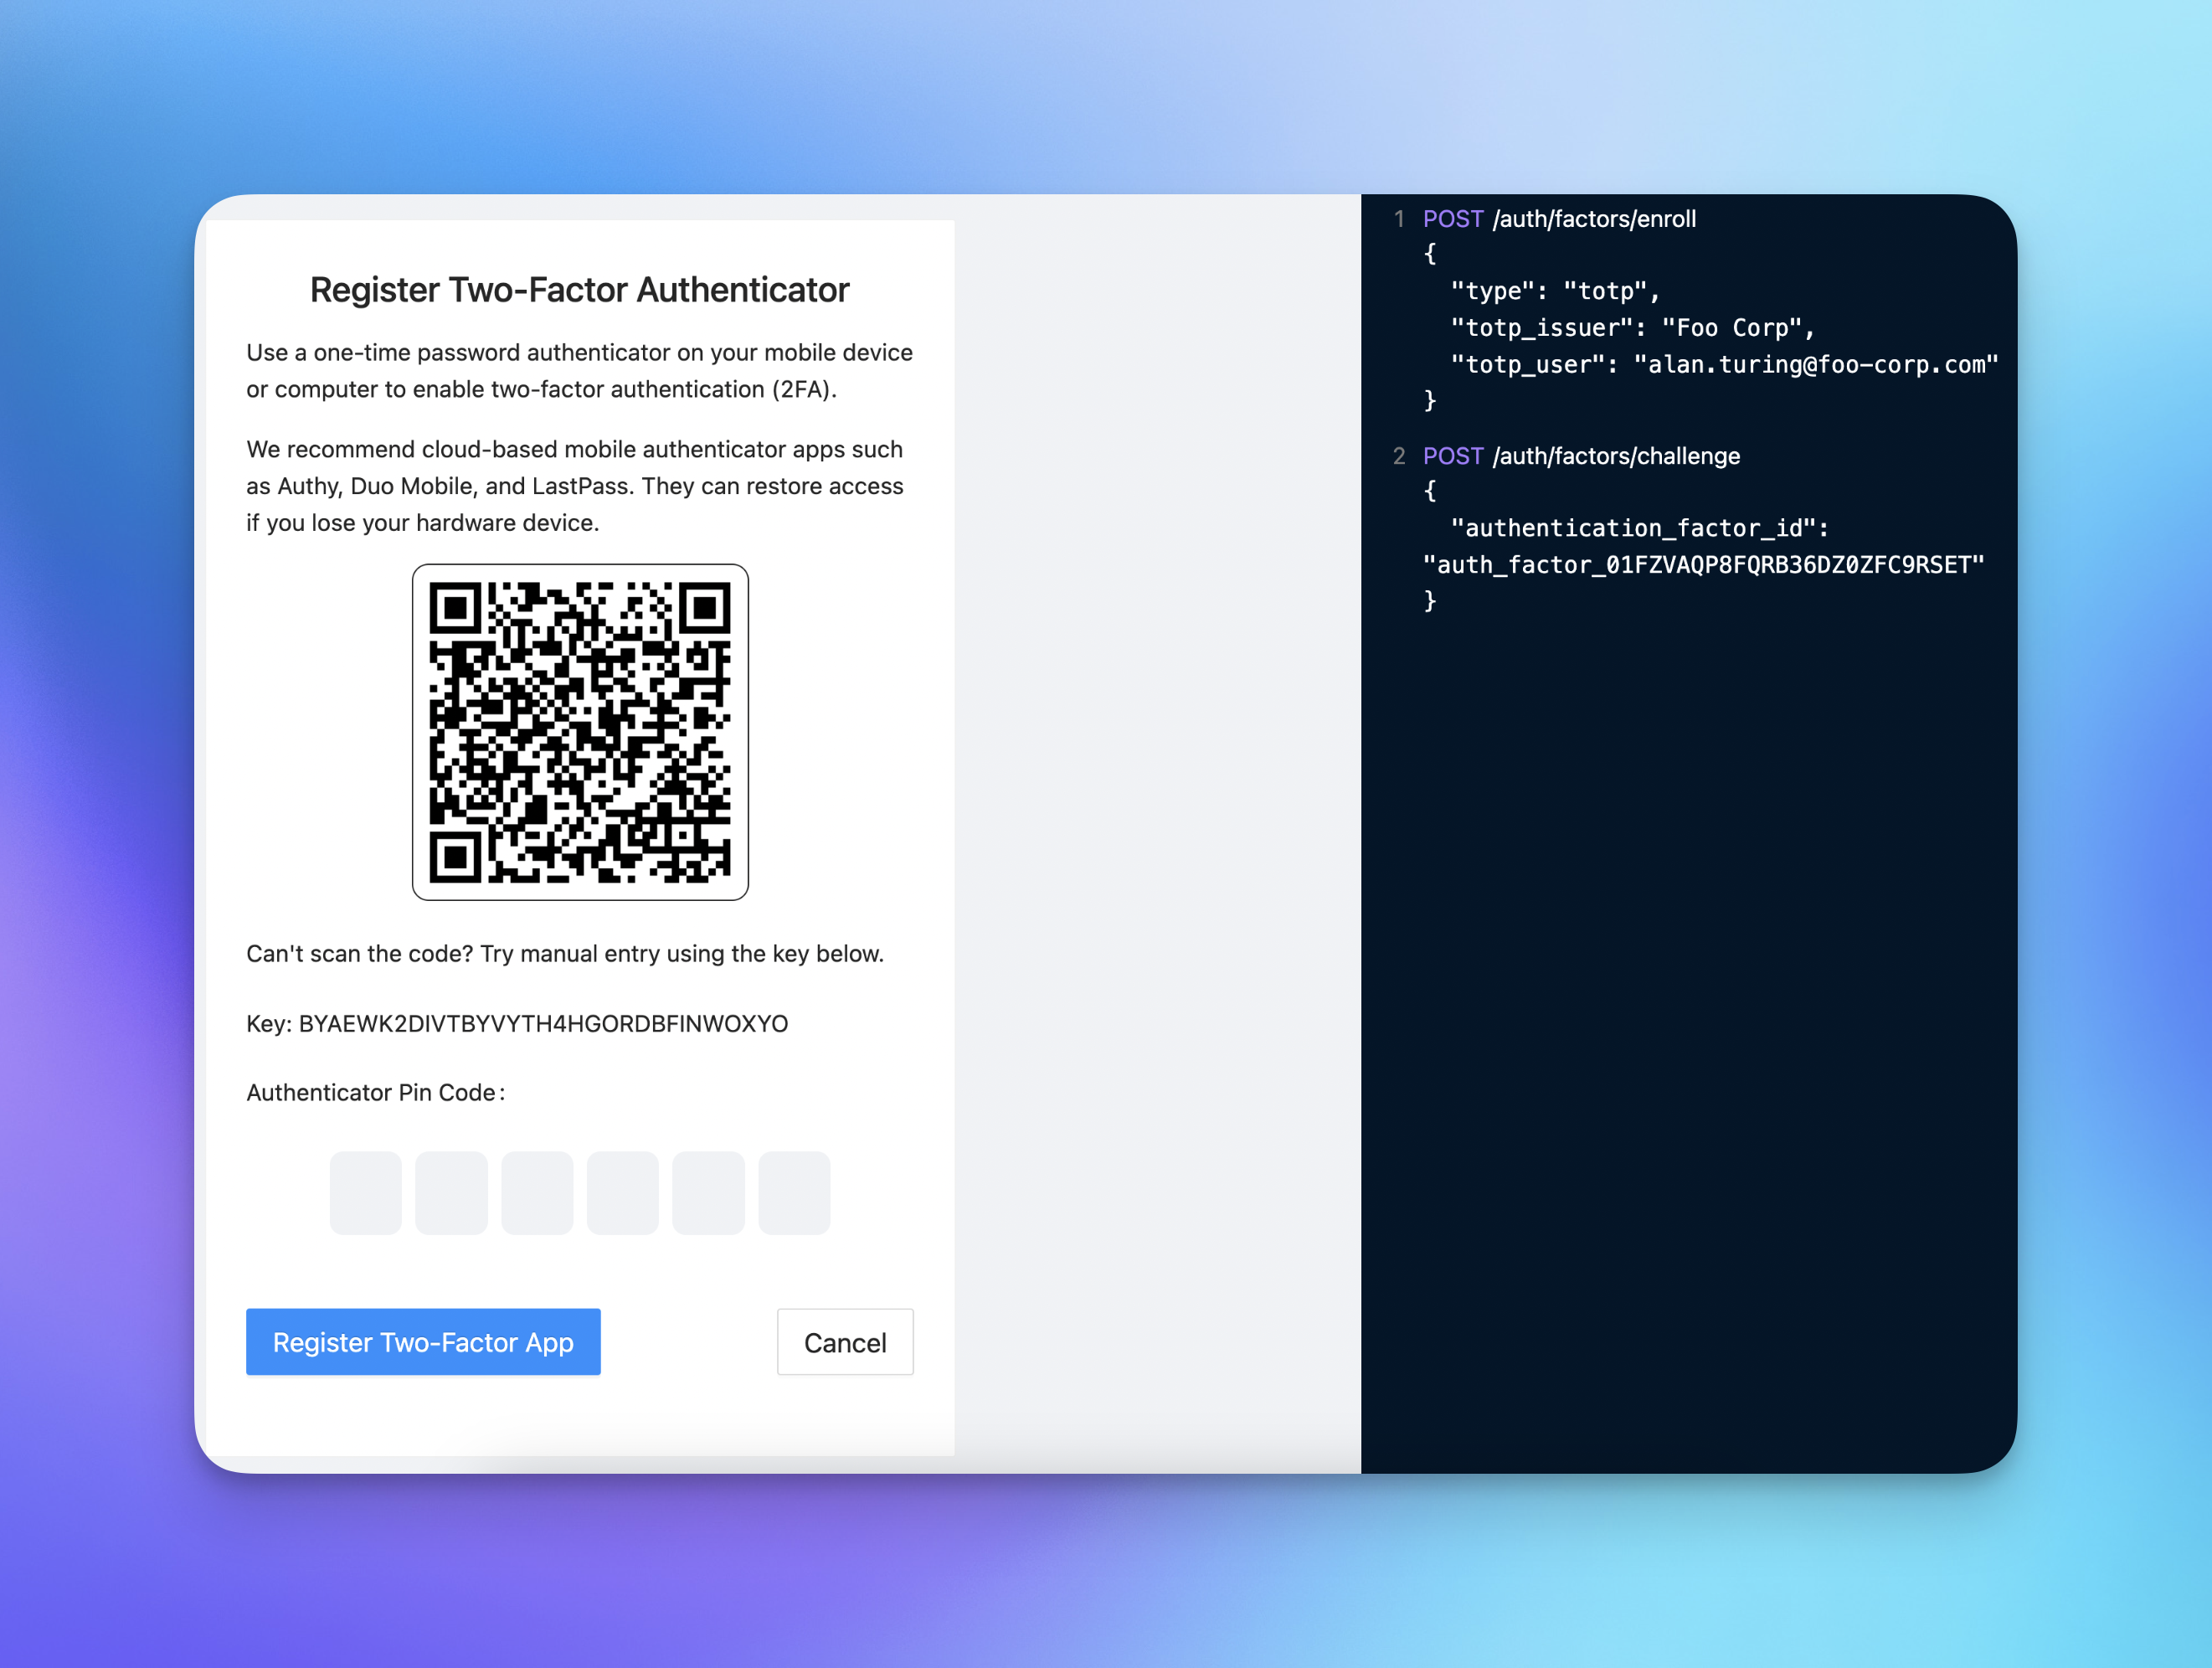
Task: Click the paragraph recommending Authy, Duo Mobile, LastPass
Action: click(x=575, y=486)
